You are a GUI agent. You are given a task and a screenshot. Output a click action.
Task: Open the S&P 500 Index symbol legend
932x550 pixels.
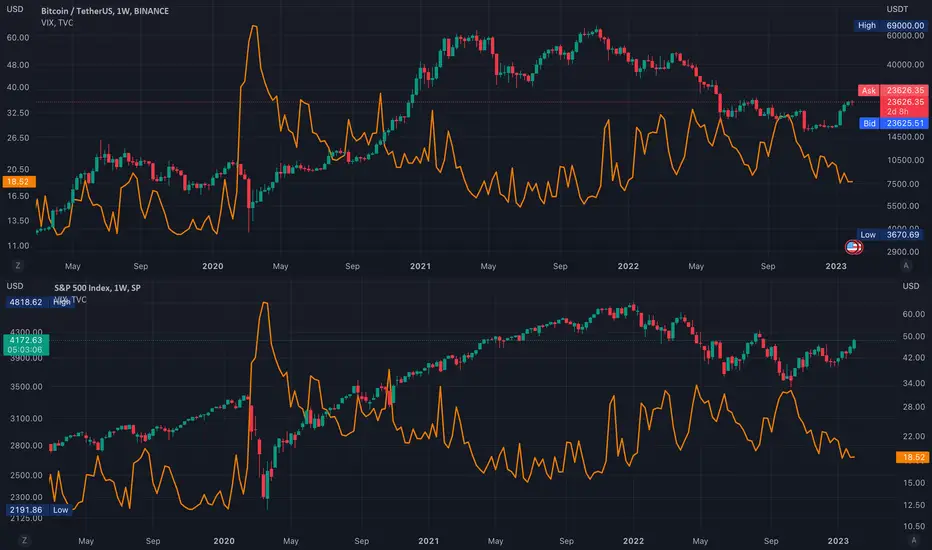tap(97, 288)
